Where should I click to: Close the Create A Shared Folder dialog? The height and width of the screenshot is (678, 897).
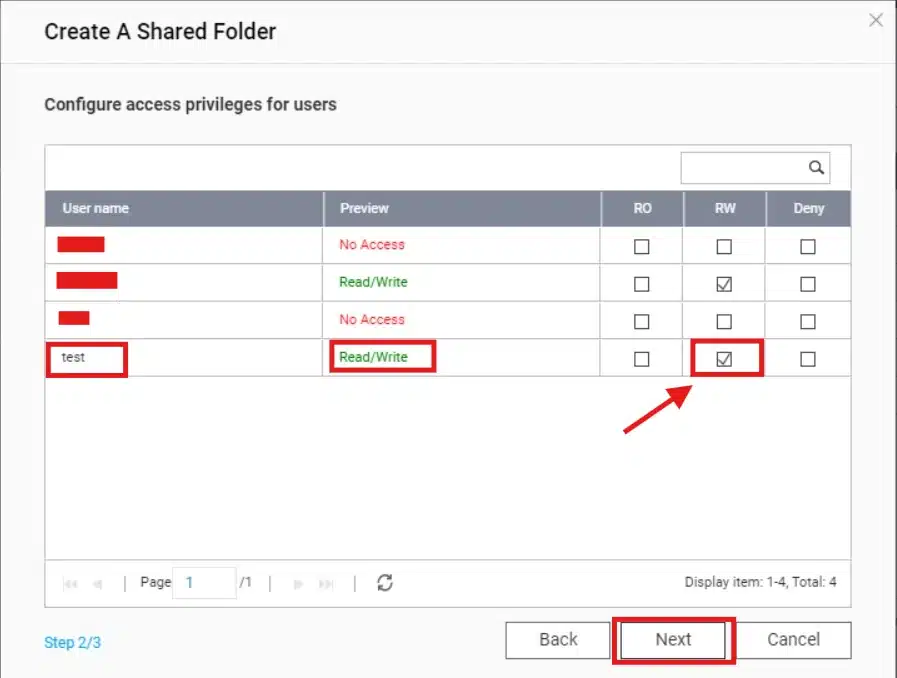(x=876, y=20)
